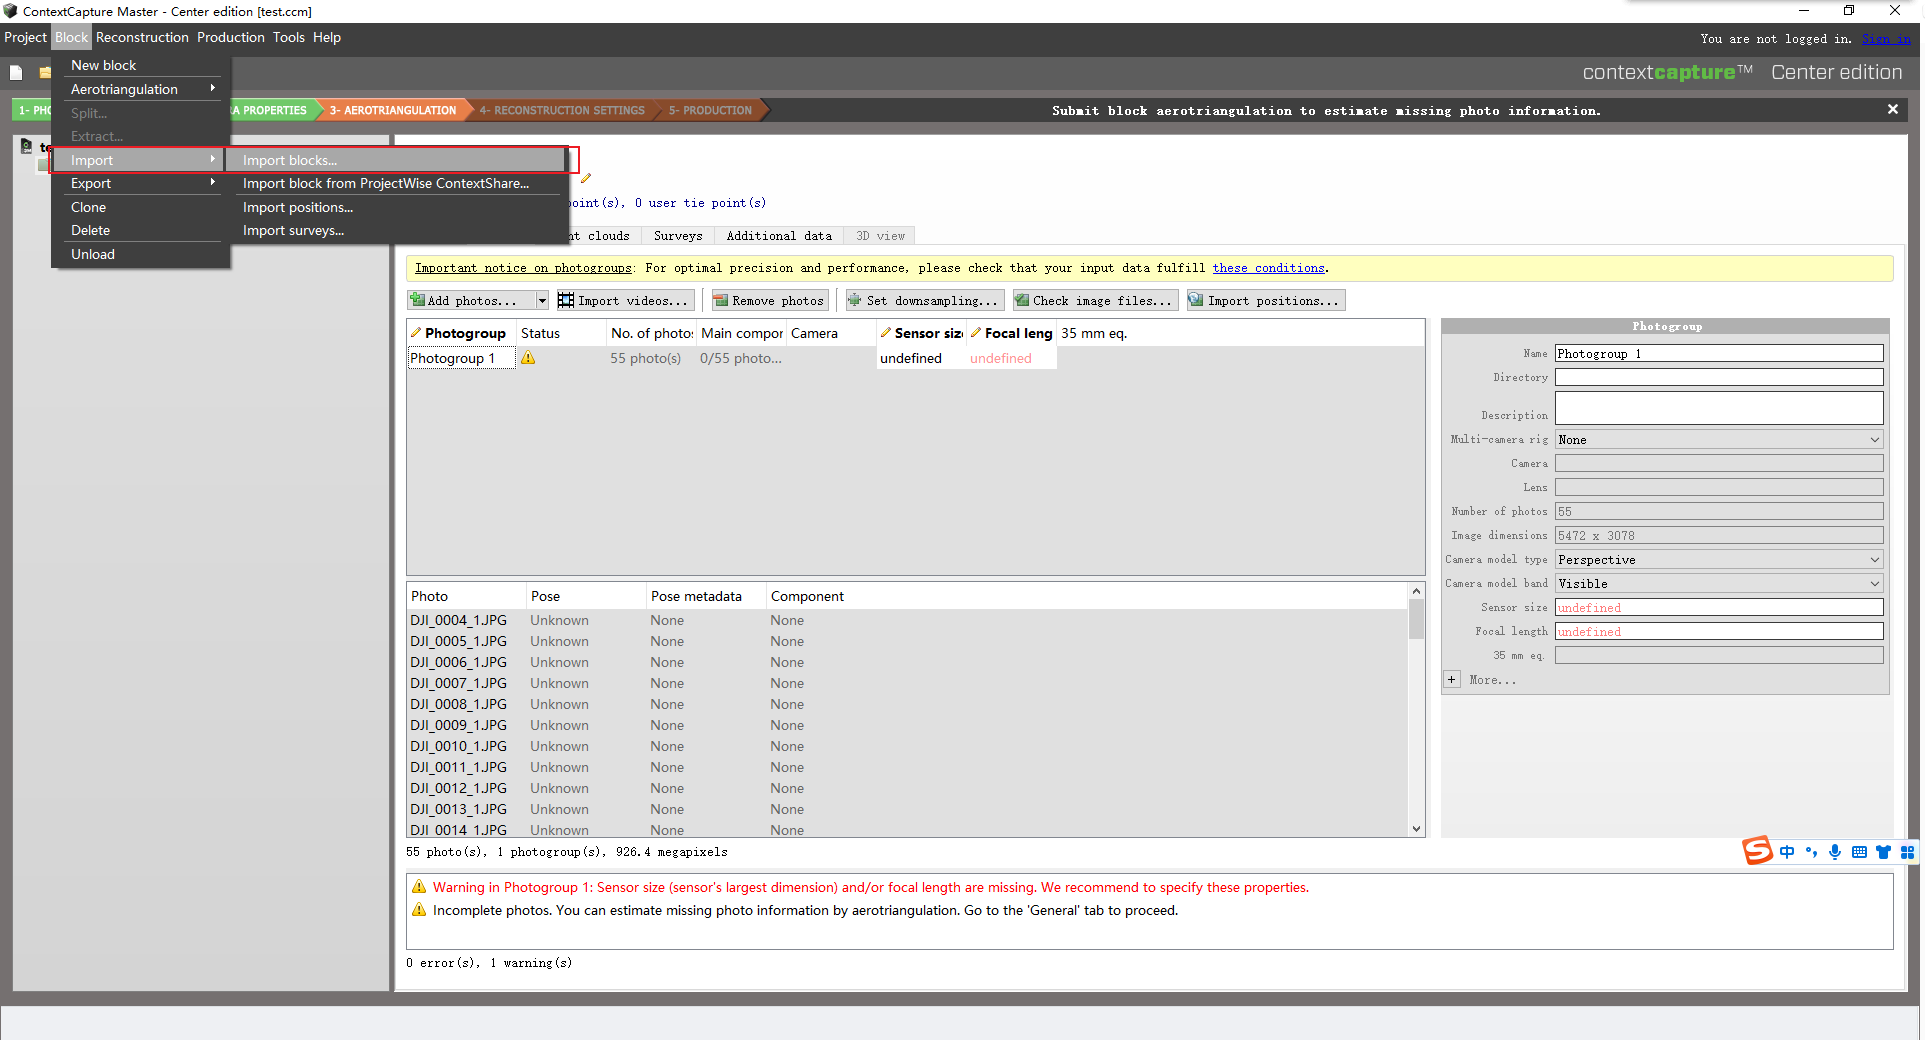Image resolution: width=1925 pixels, height=1040 pixels.
Task: Open the Help menu
Action: [327, 37]
